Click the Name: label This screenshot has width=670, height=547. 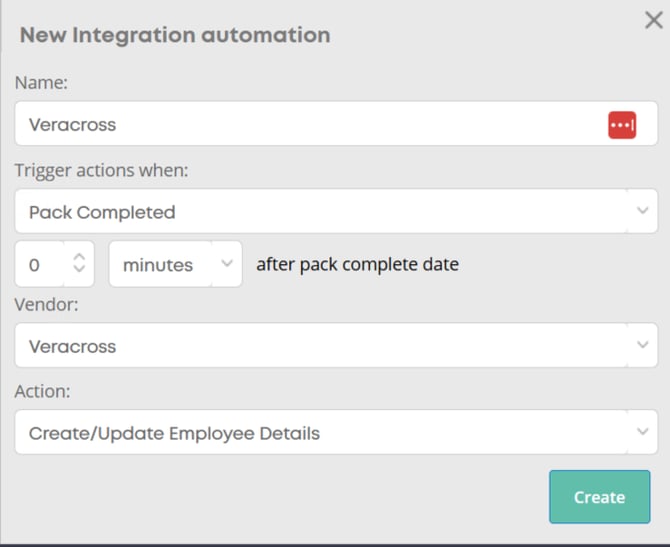41,83
